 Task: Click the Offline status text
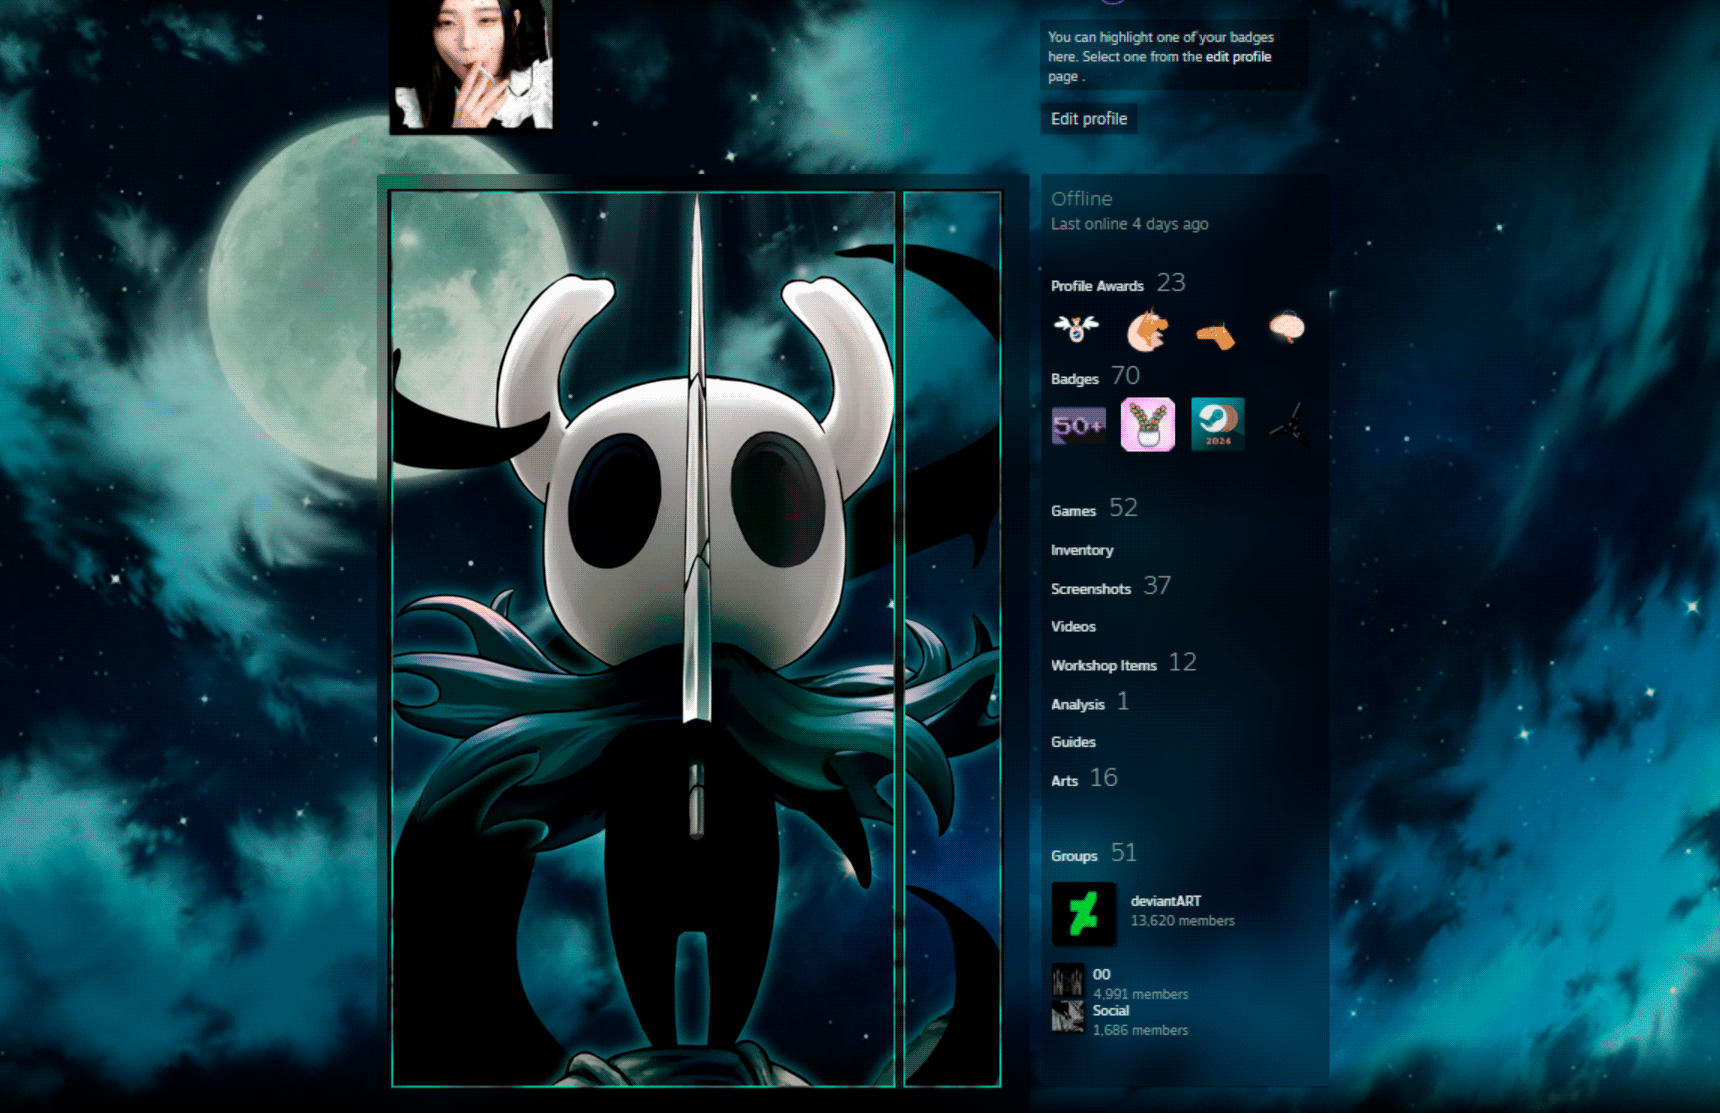(x=1081, y=198)
